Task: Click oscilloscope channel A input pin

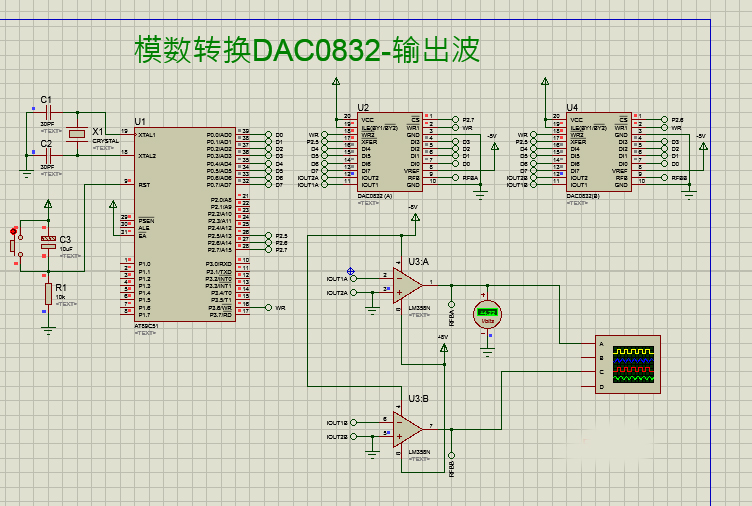Action: tap(589, 343)
